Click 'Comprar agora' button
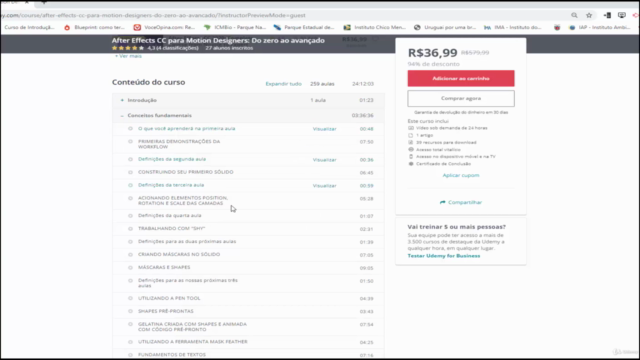 (461, 98)
